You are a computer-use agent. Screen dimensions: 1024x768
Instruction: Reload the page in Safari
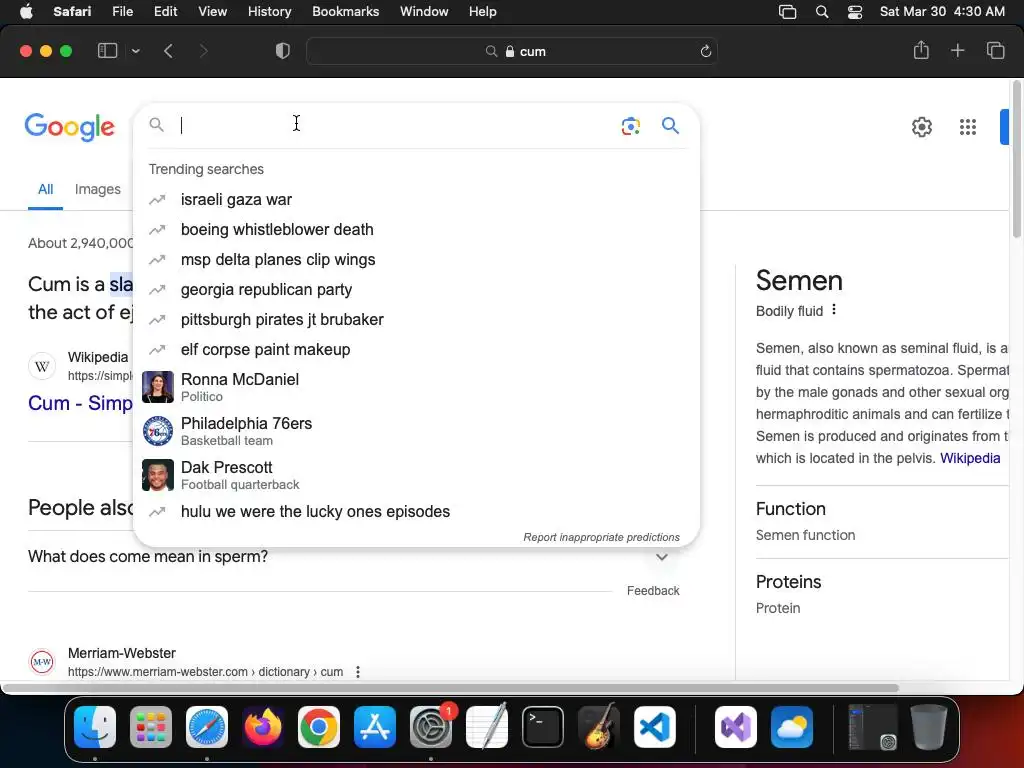[705, 52]
